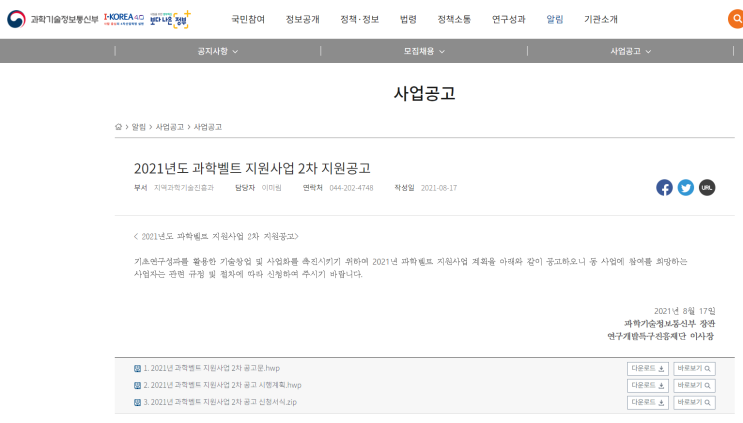
Task: Open attachment link 2. 공고 시행계획.hwp
Action: pos(222,385)
